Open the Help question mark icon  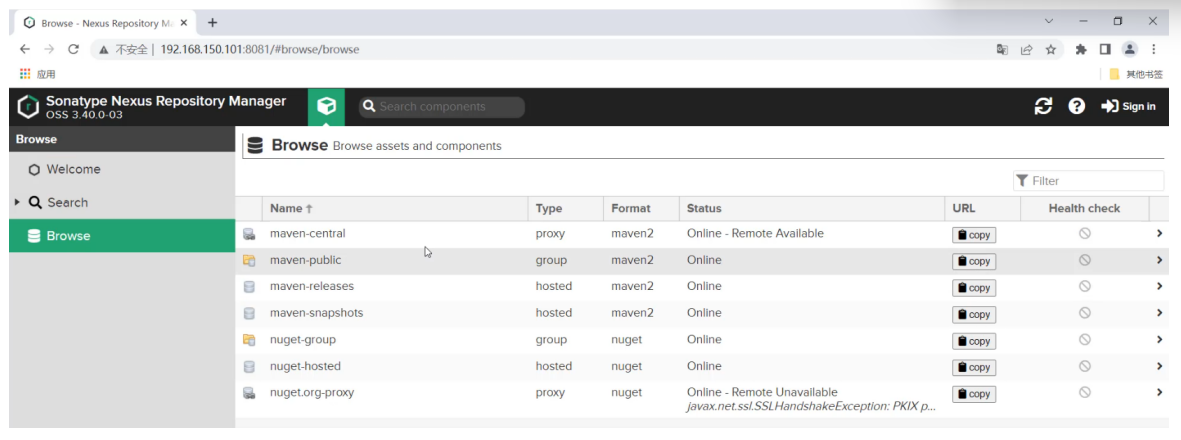click(x=1077, y=106)
